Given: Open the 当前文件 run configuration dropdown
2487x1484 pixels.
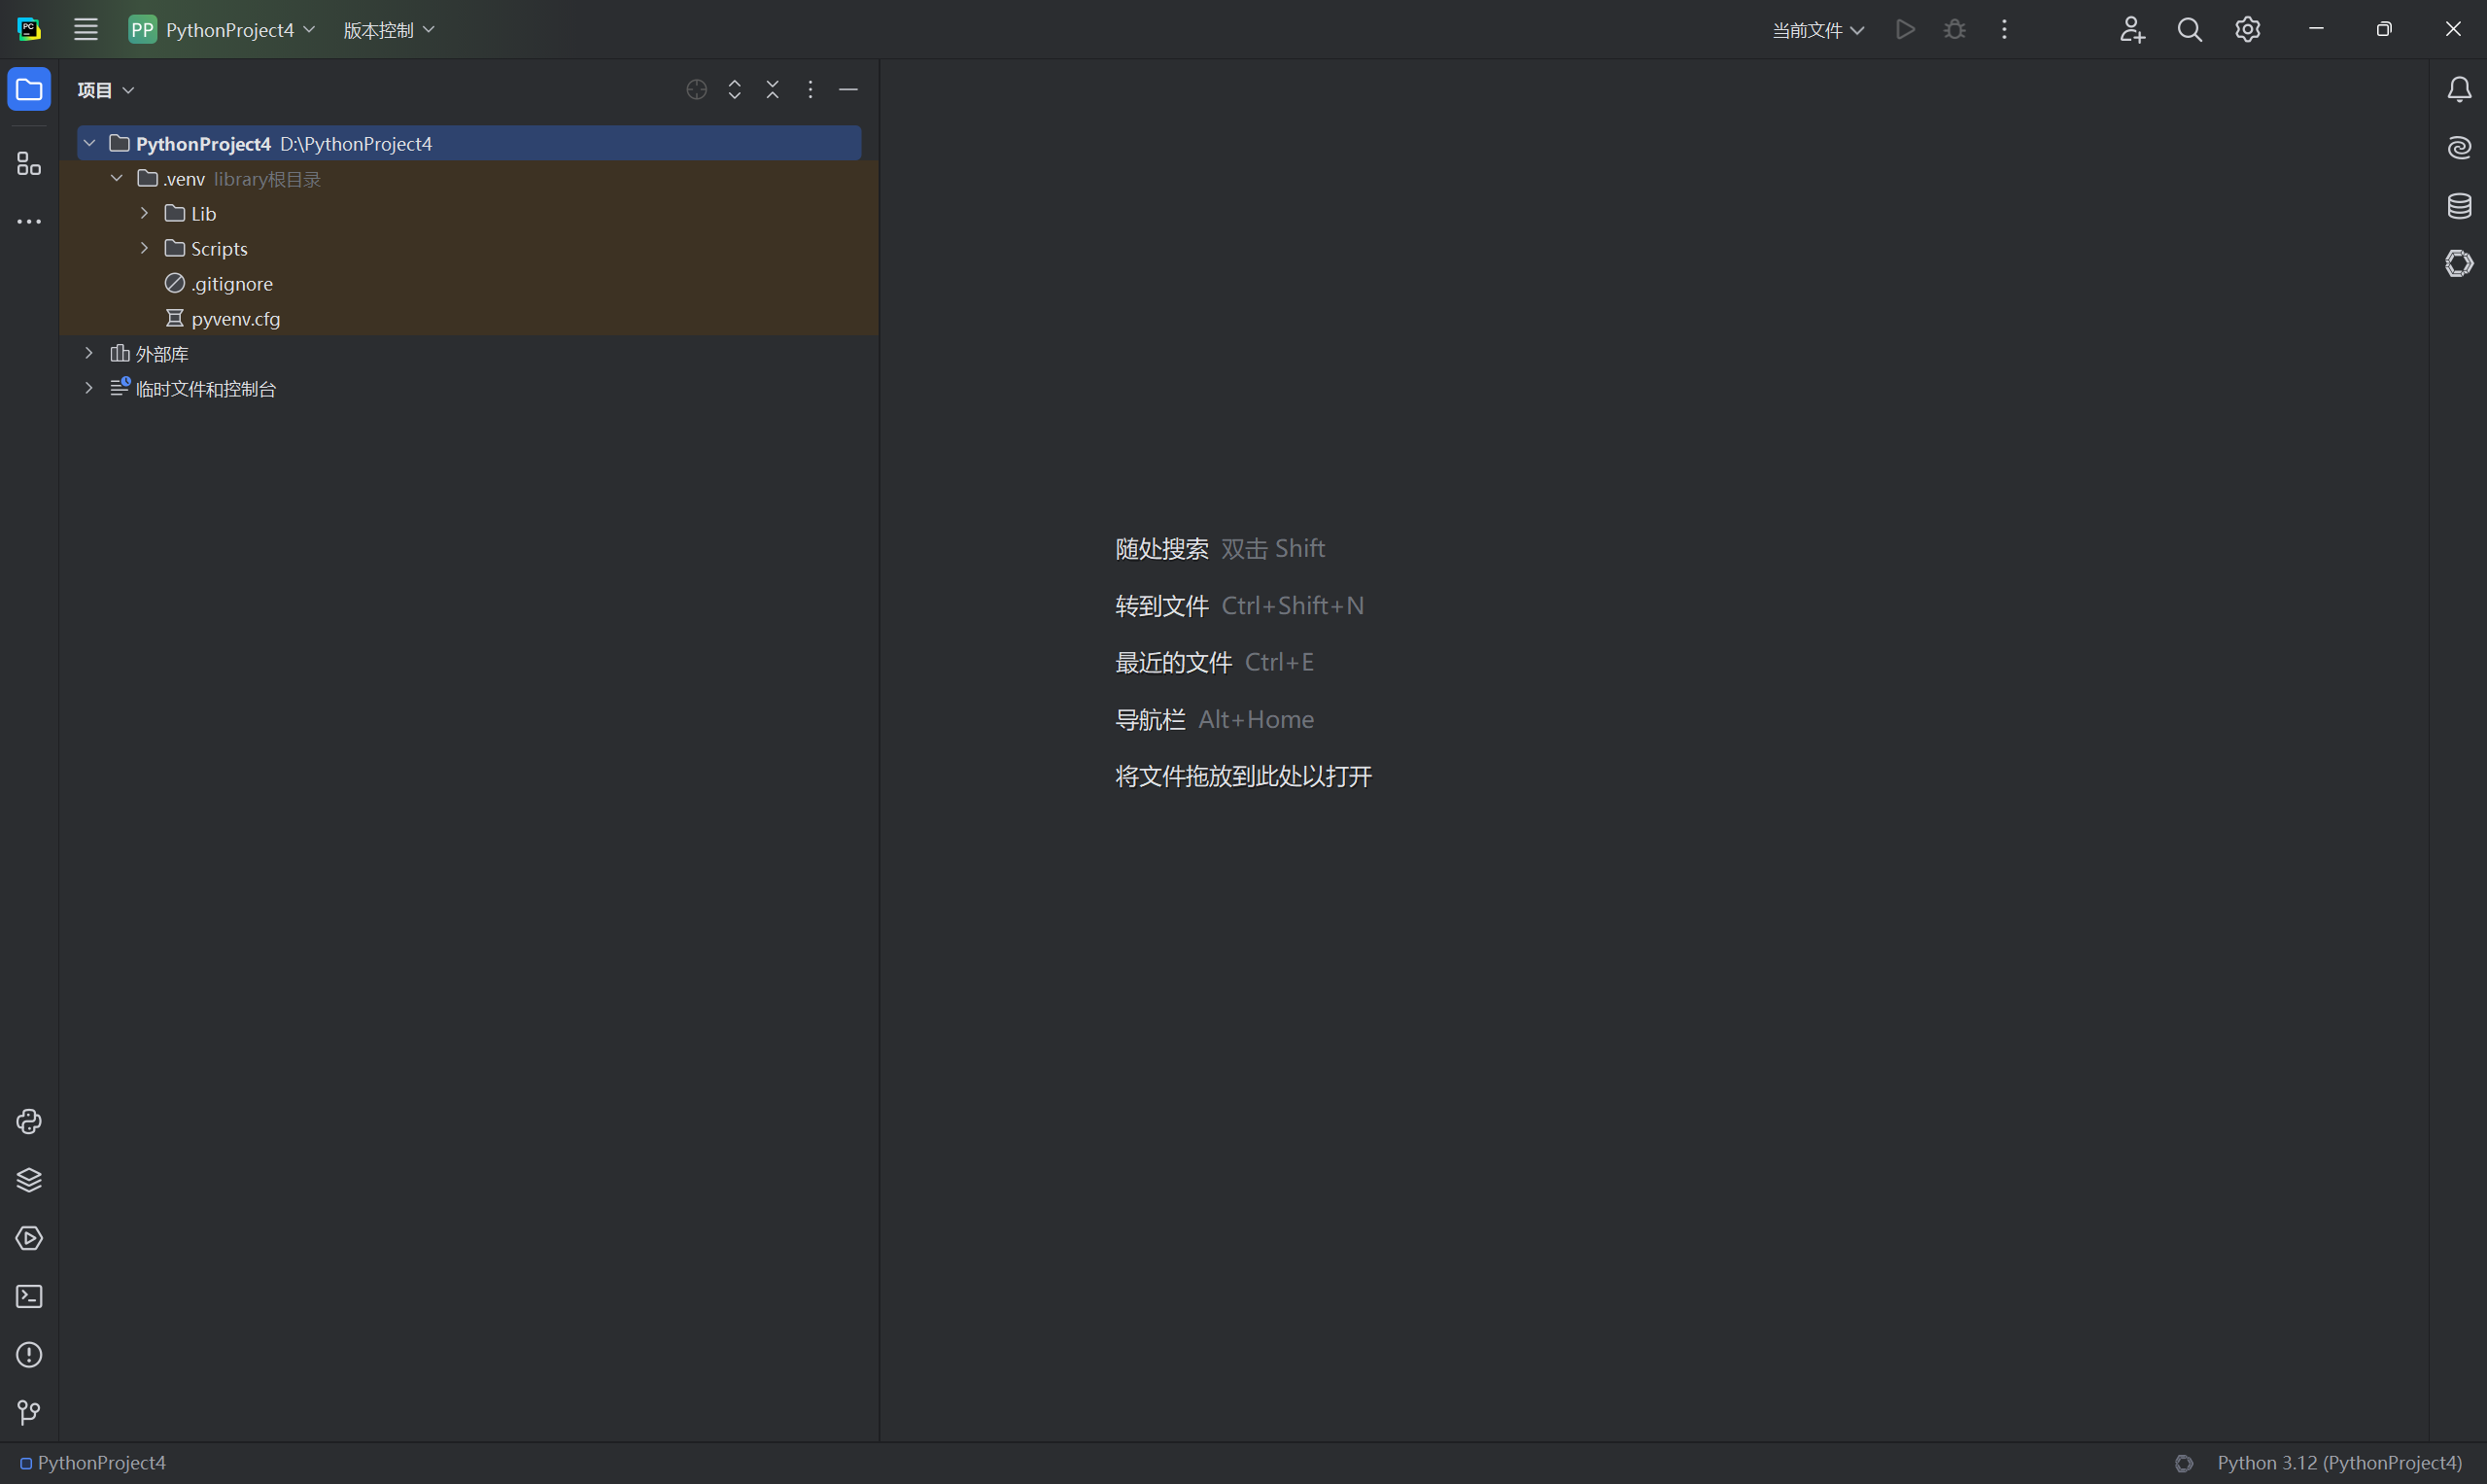Looking at the screenshot, I should pos(1817,30).
